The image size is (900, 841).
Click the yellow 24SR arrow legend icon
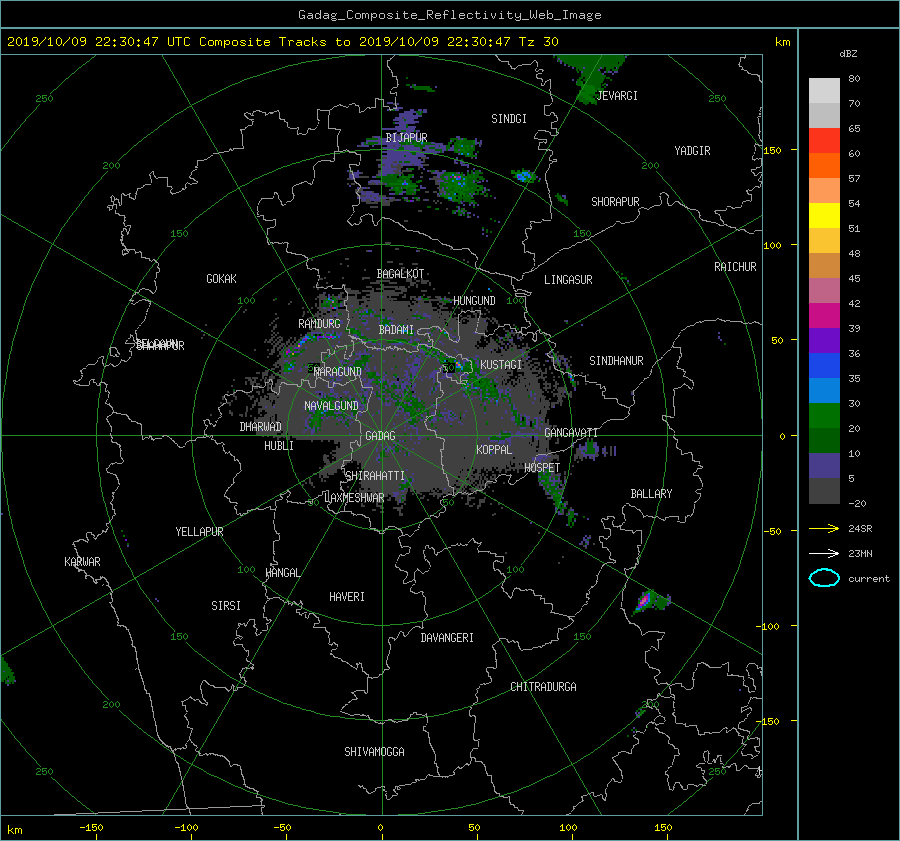point(824,528)
